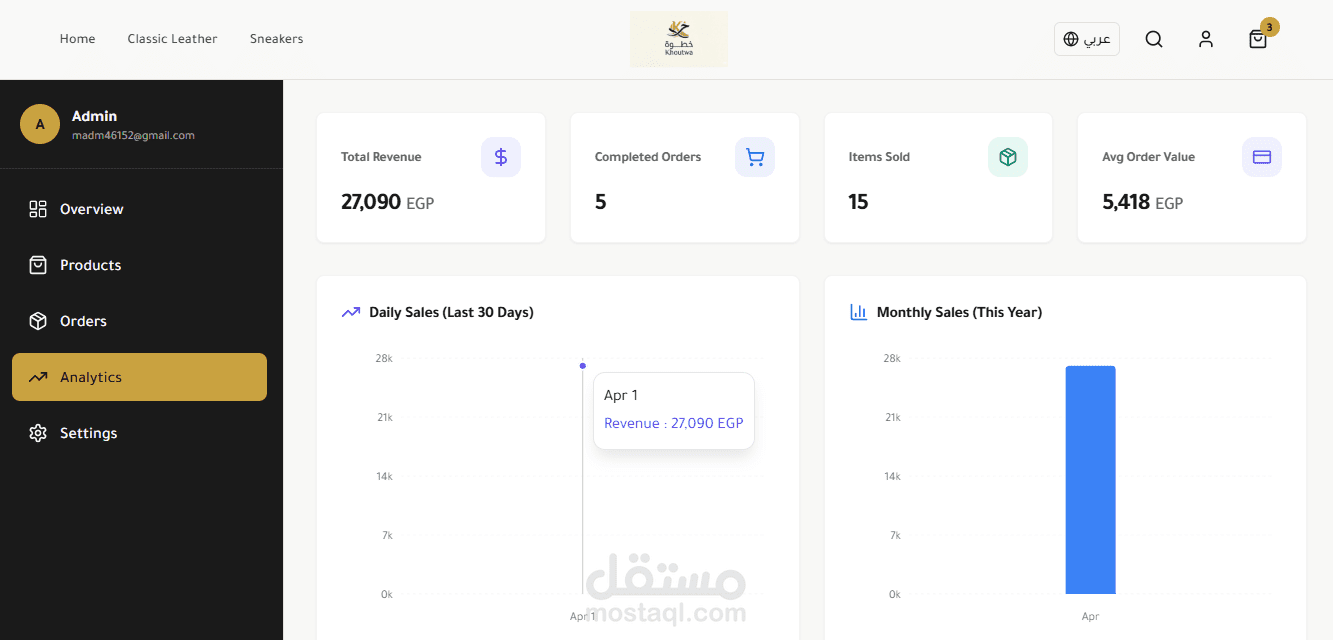This screenshot has height=640, width=1333.
Task: Click the cart icon on Completed Orders
Action: [x=755, y=157]
